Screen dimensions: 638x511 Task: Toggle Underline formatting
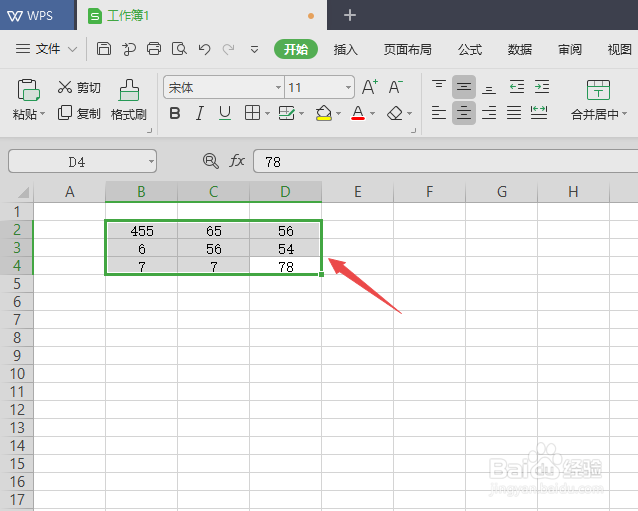pyautogui.click(x=225, y=113)
